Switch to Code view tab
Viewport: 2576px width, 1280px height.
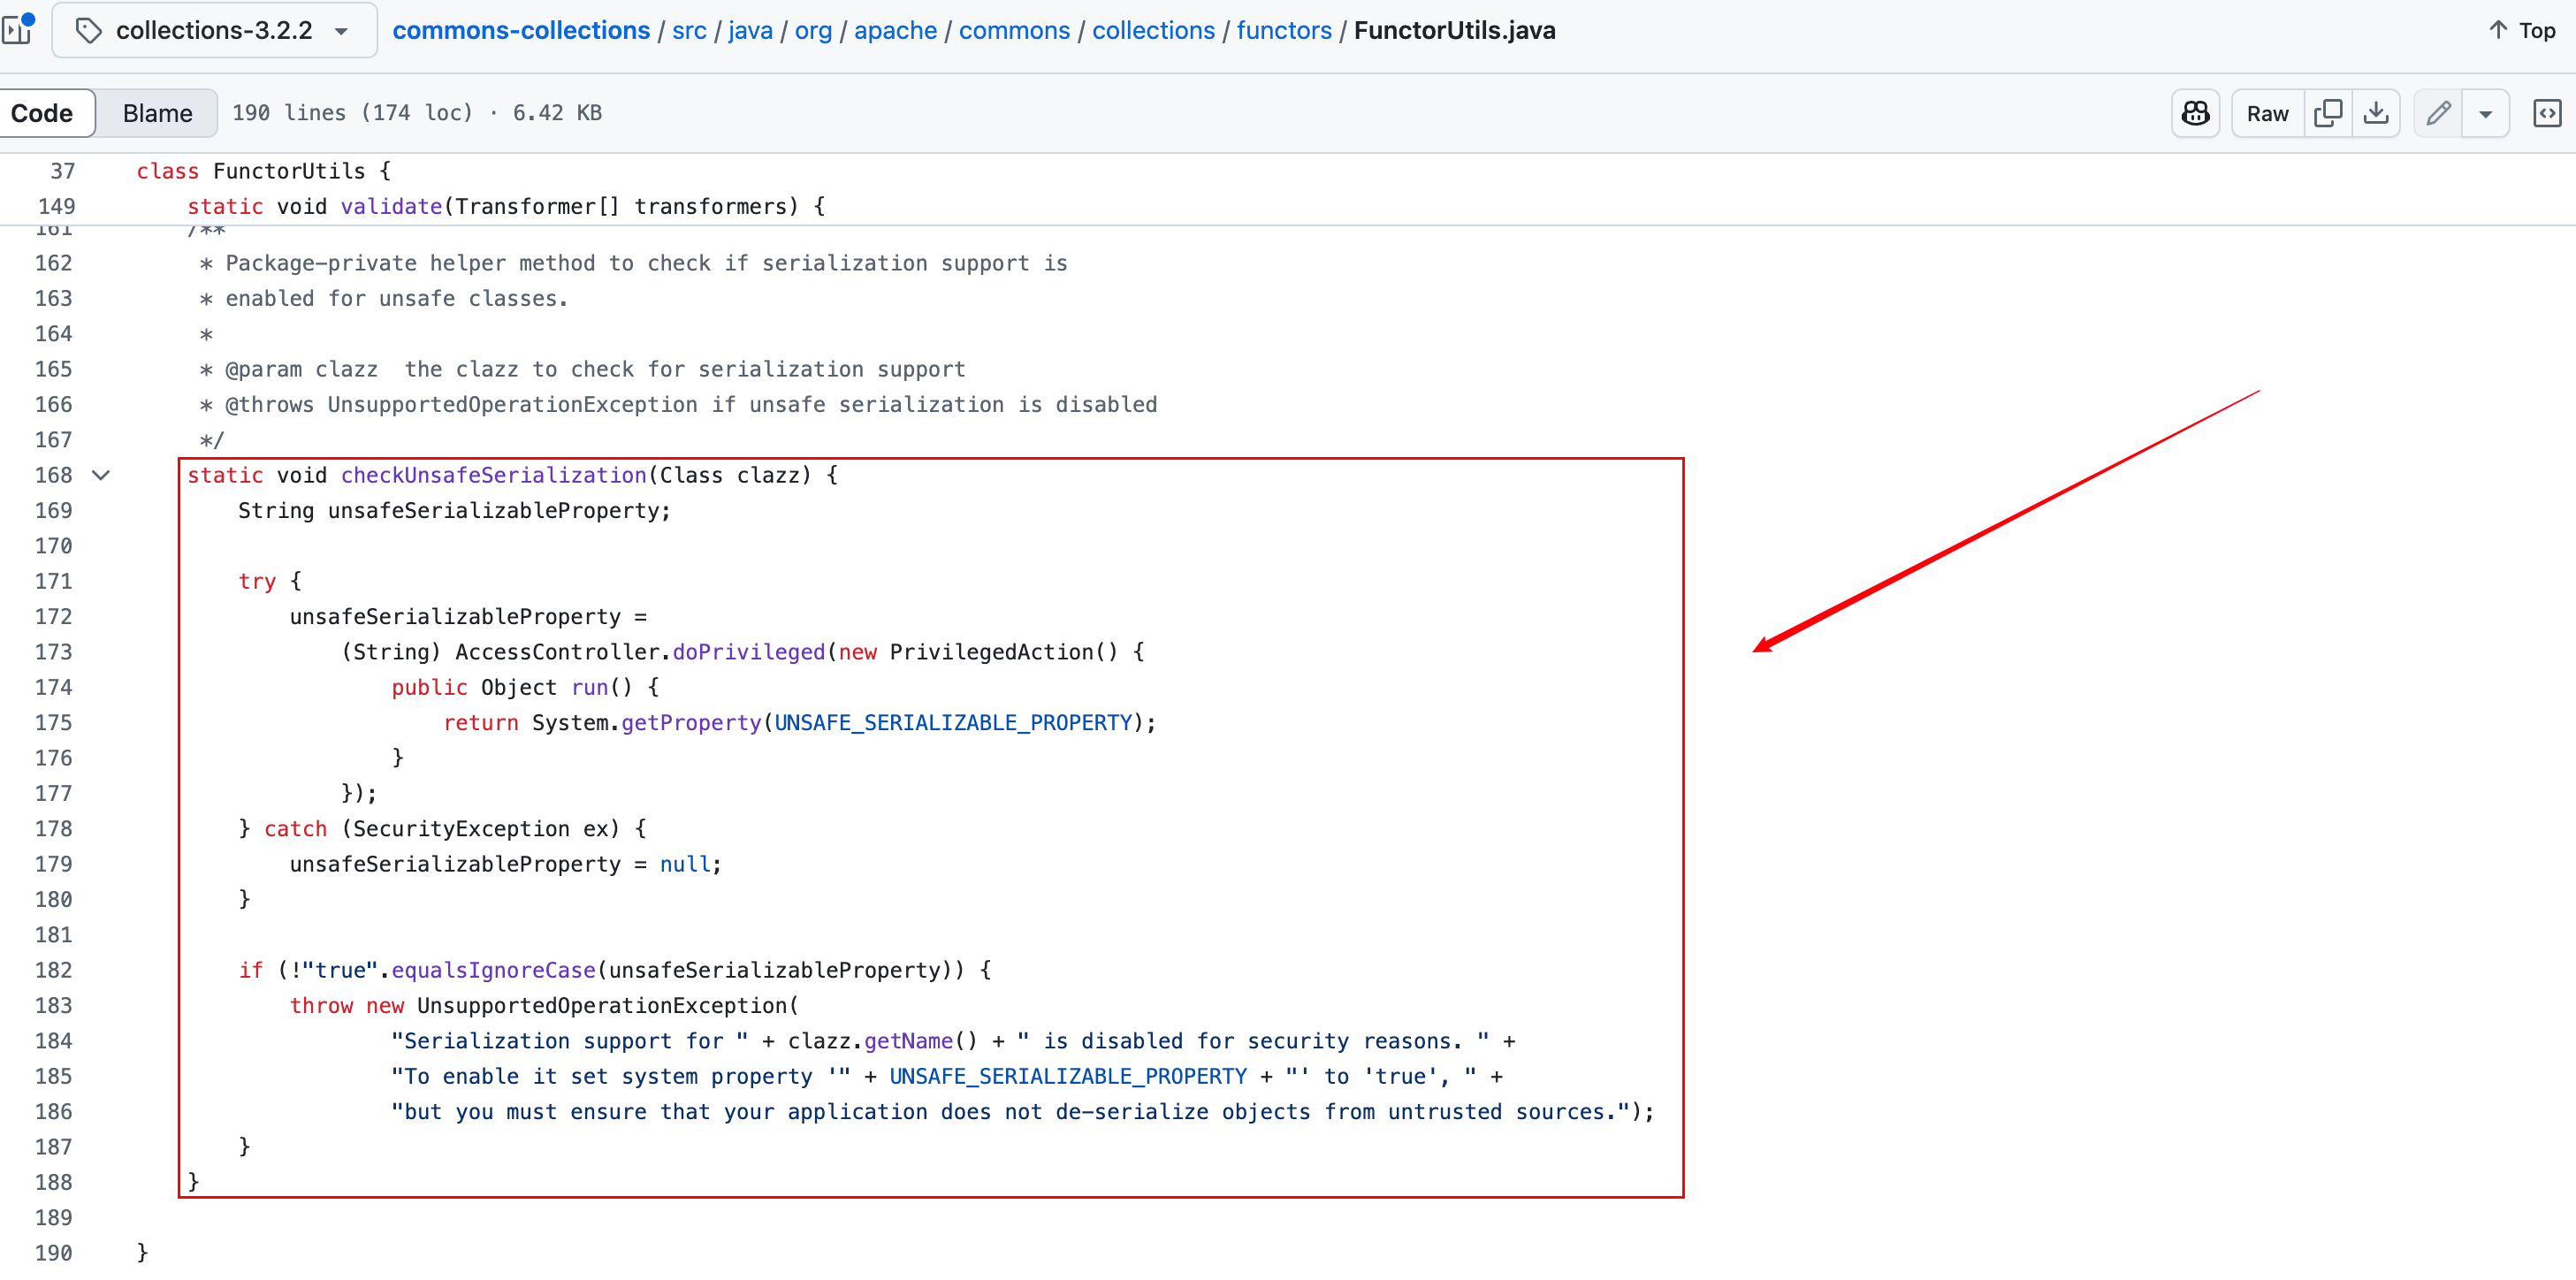click(42, 113)
